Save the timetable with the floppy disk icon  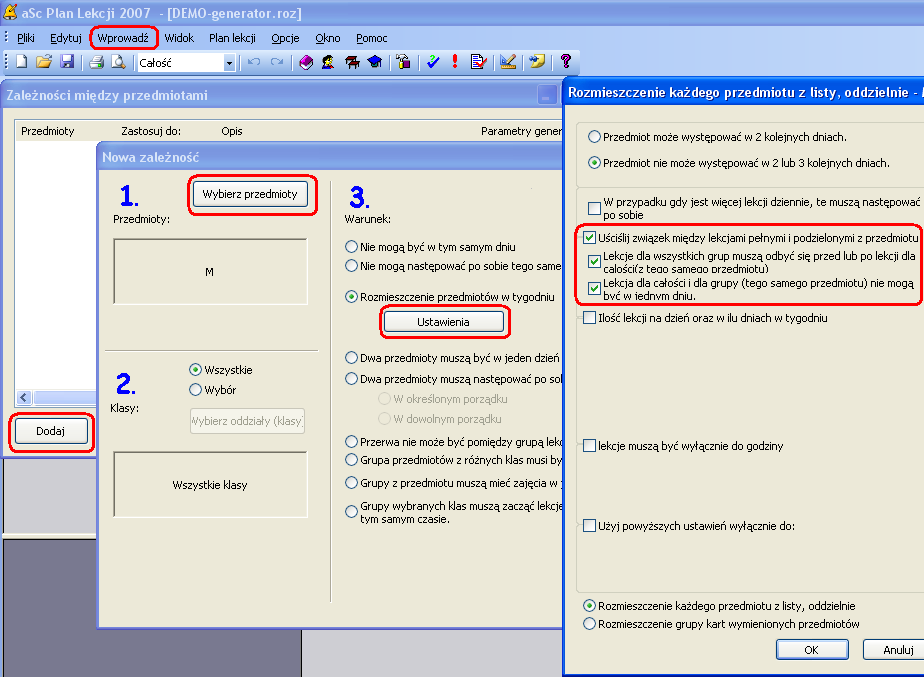67,62
